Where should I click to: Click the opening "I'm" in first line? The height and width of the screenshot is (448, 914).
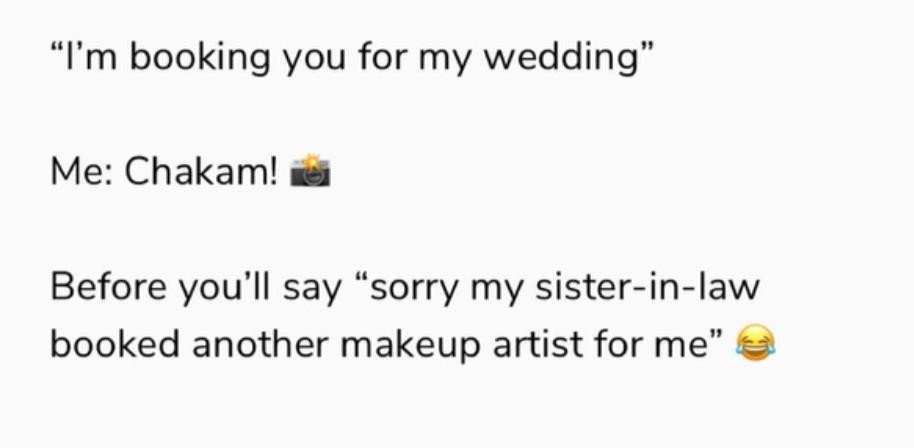pos(86,57)
